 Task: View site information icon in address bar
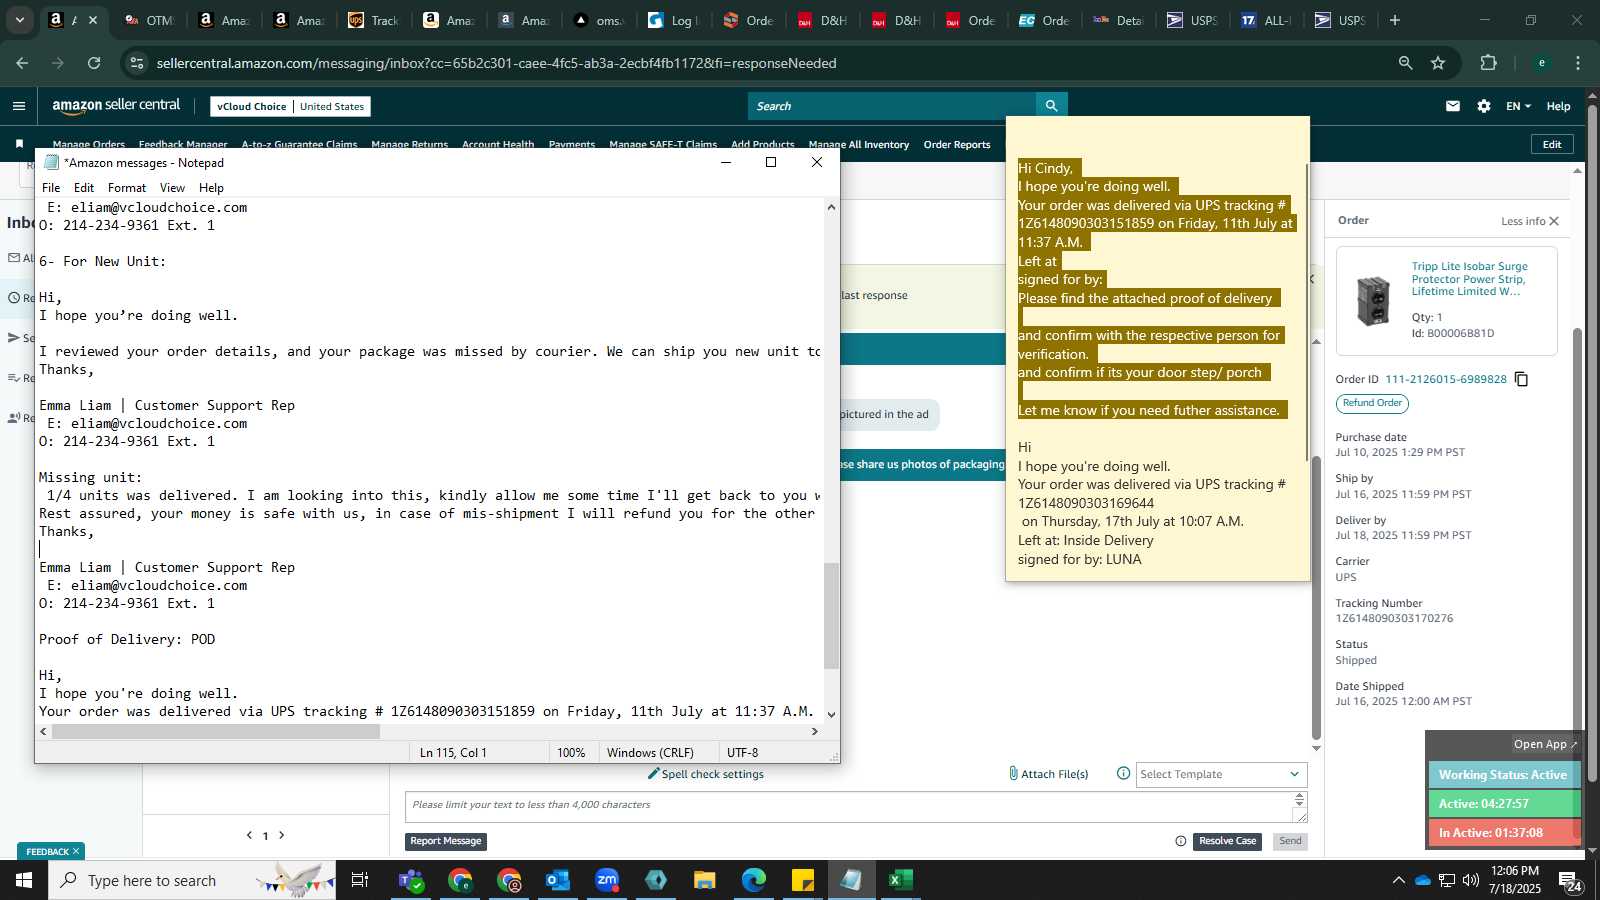[138, 63]
